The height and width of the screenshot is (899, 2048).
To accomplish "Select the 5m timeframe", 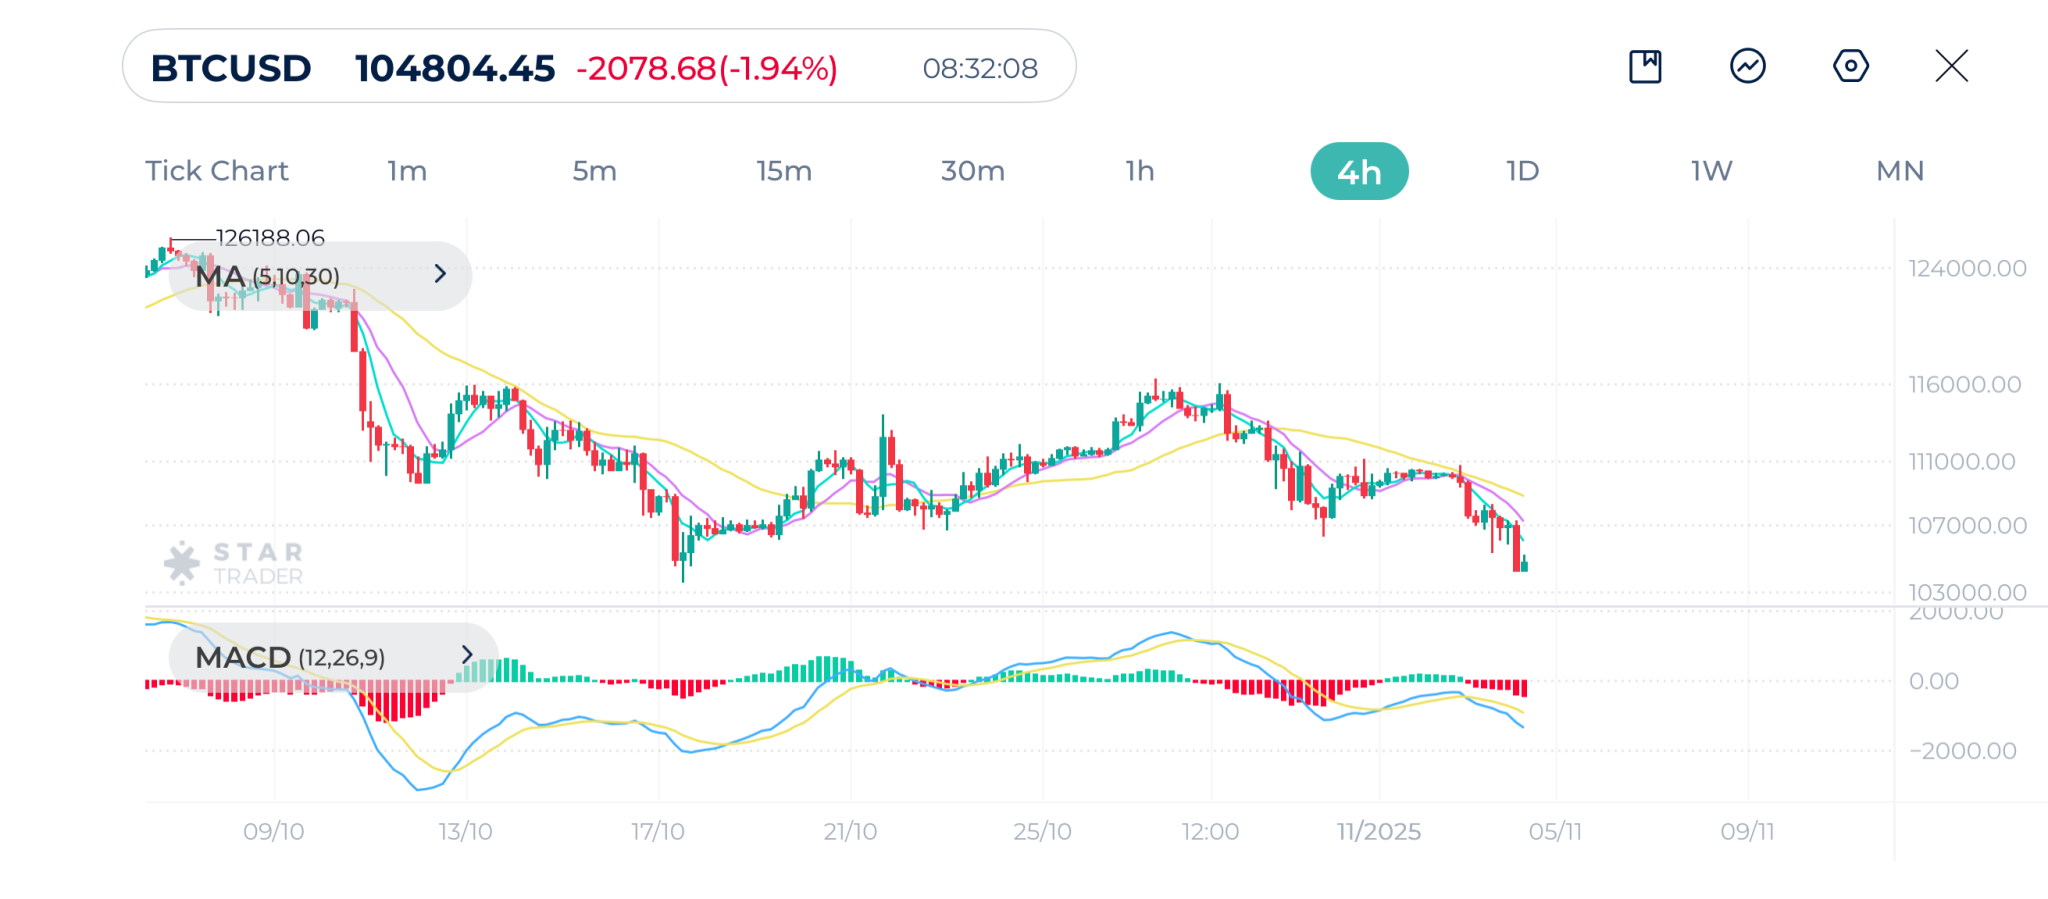I will 594,171.
